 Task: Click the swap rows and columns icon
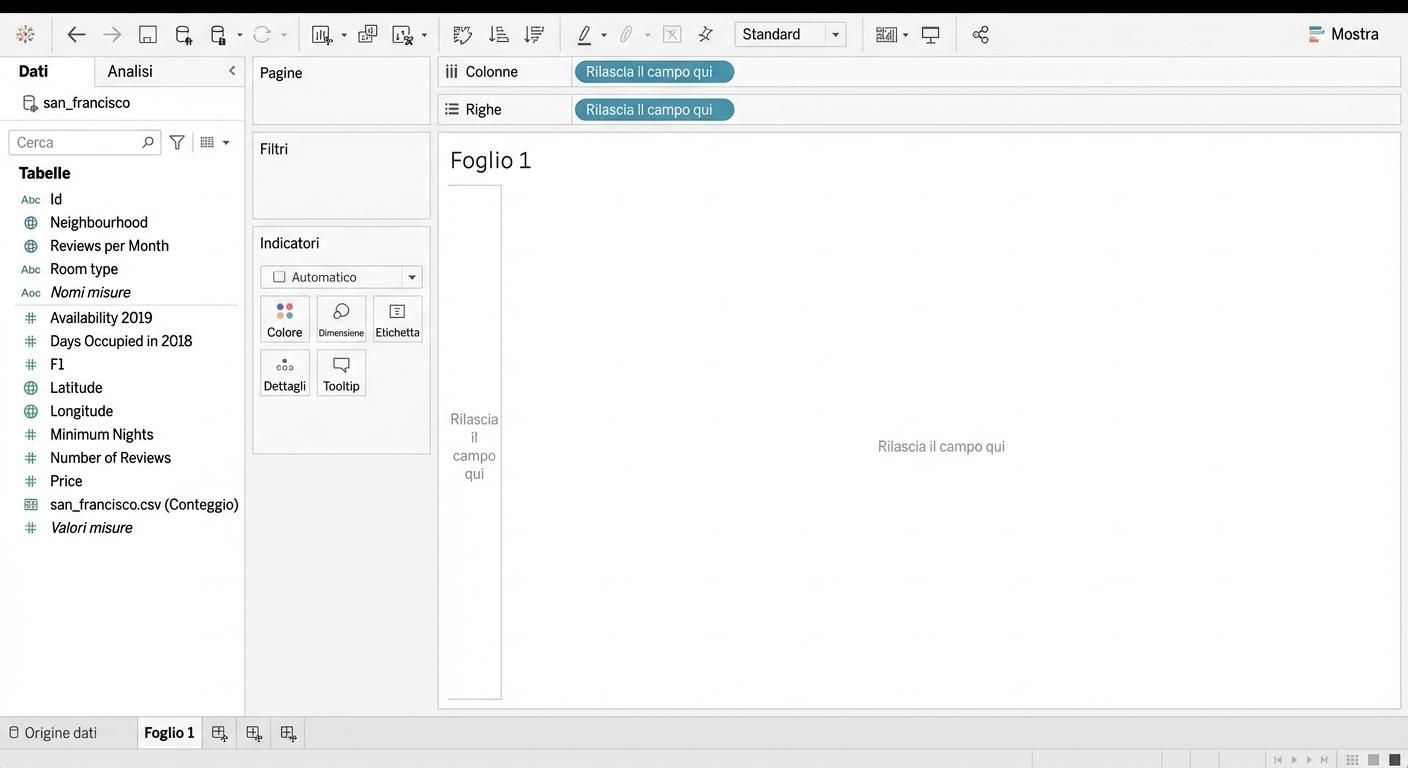[x=462, y=35]
